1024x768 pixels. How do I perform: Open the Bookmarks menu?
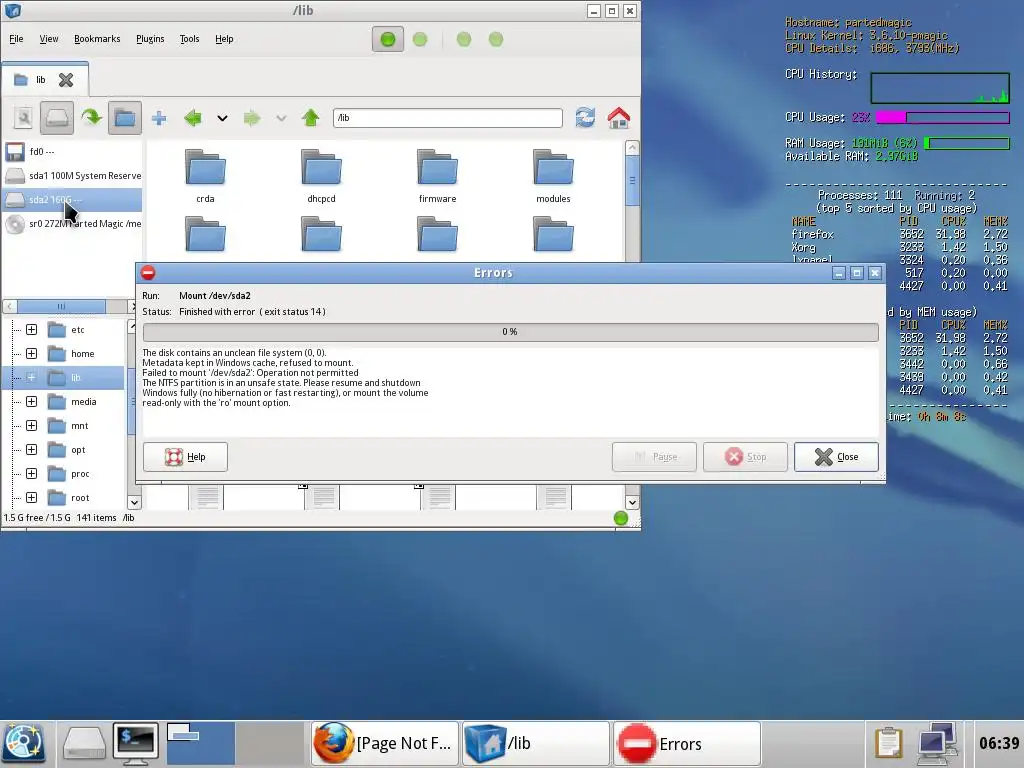click(x=97, y=39)
